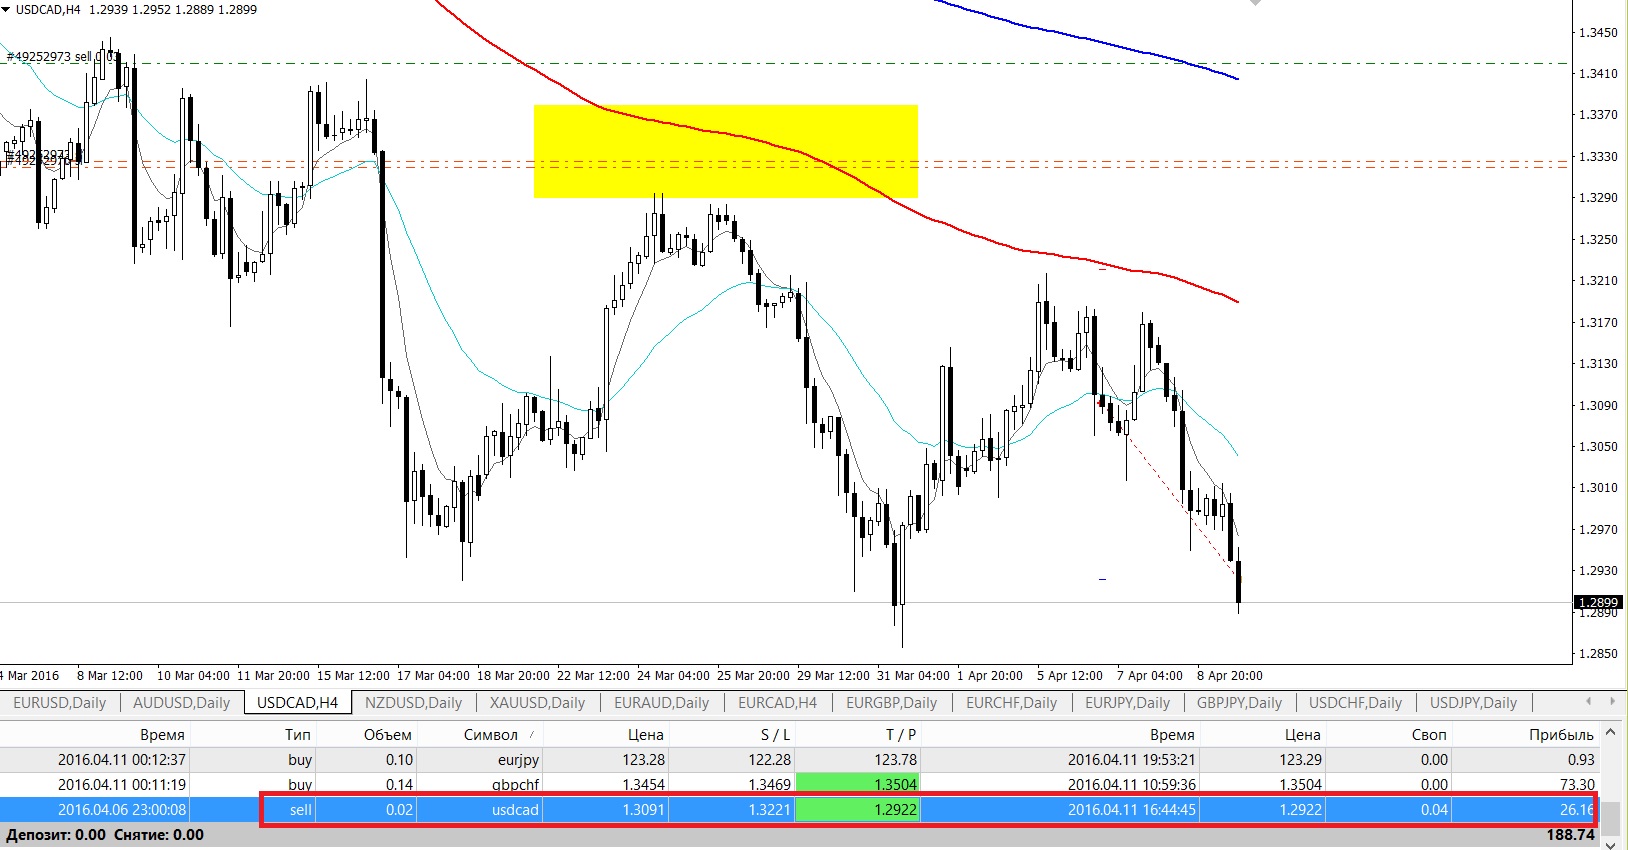Click the open time 2016.04.06 23:00:08
Viewport: 1628px width, 850px height.
pos(121,809)
